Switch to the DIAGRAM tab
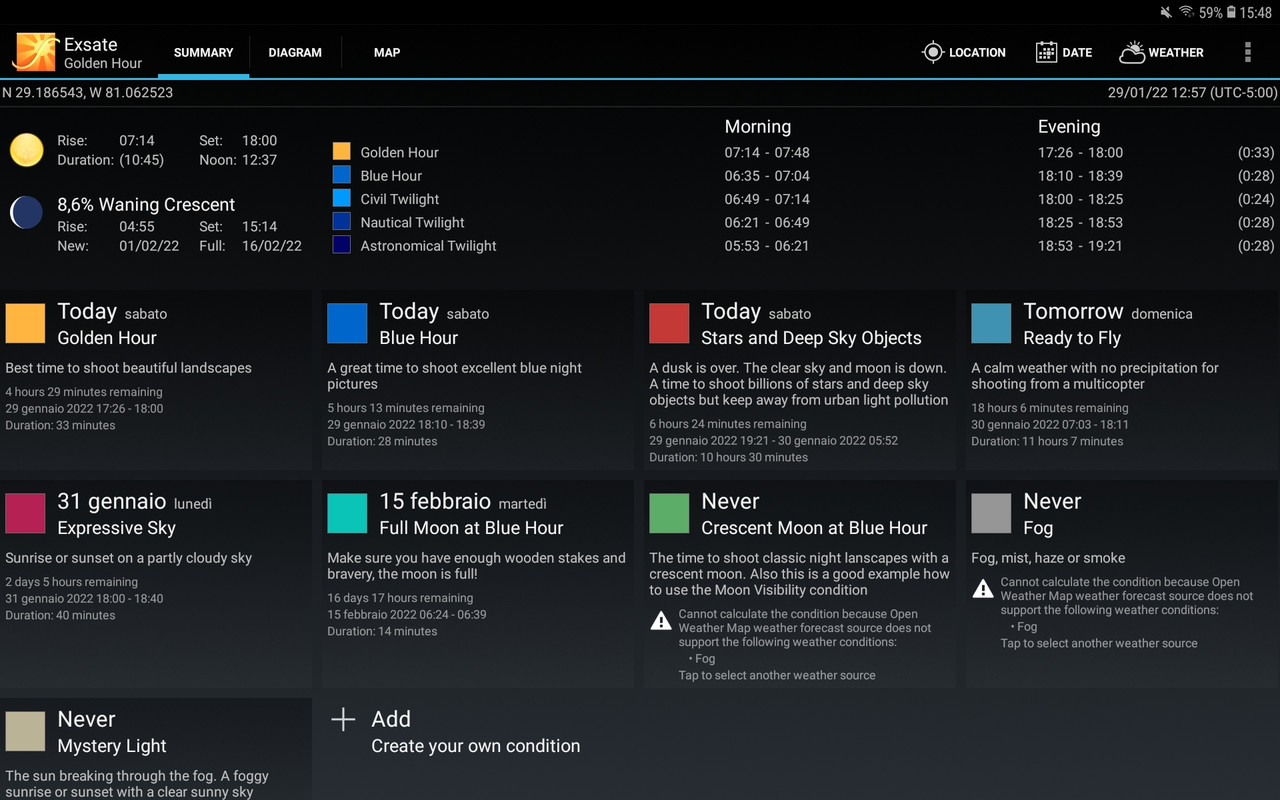This screenshot has height=800, width=1280. pos(295,53)
